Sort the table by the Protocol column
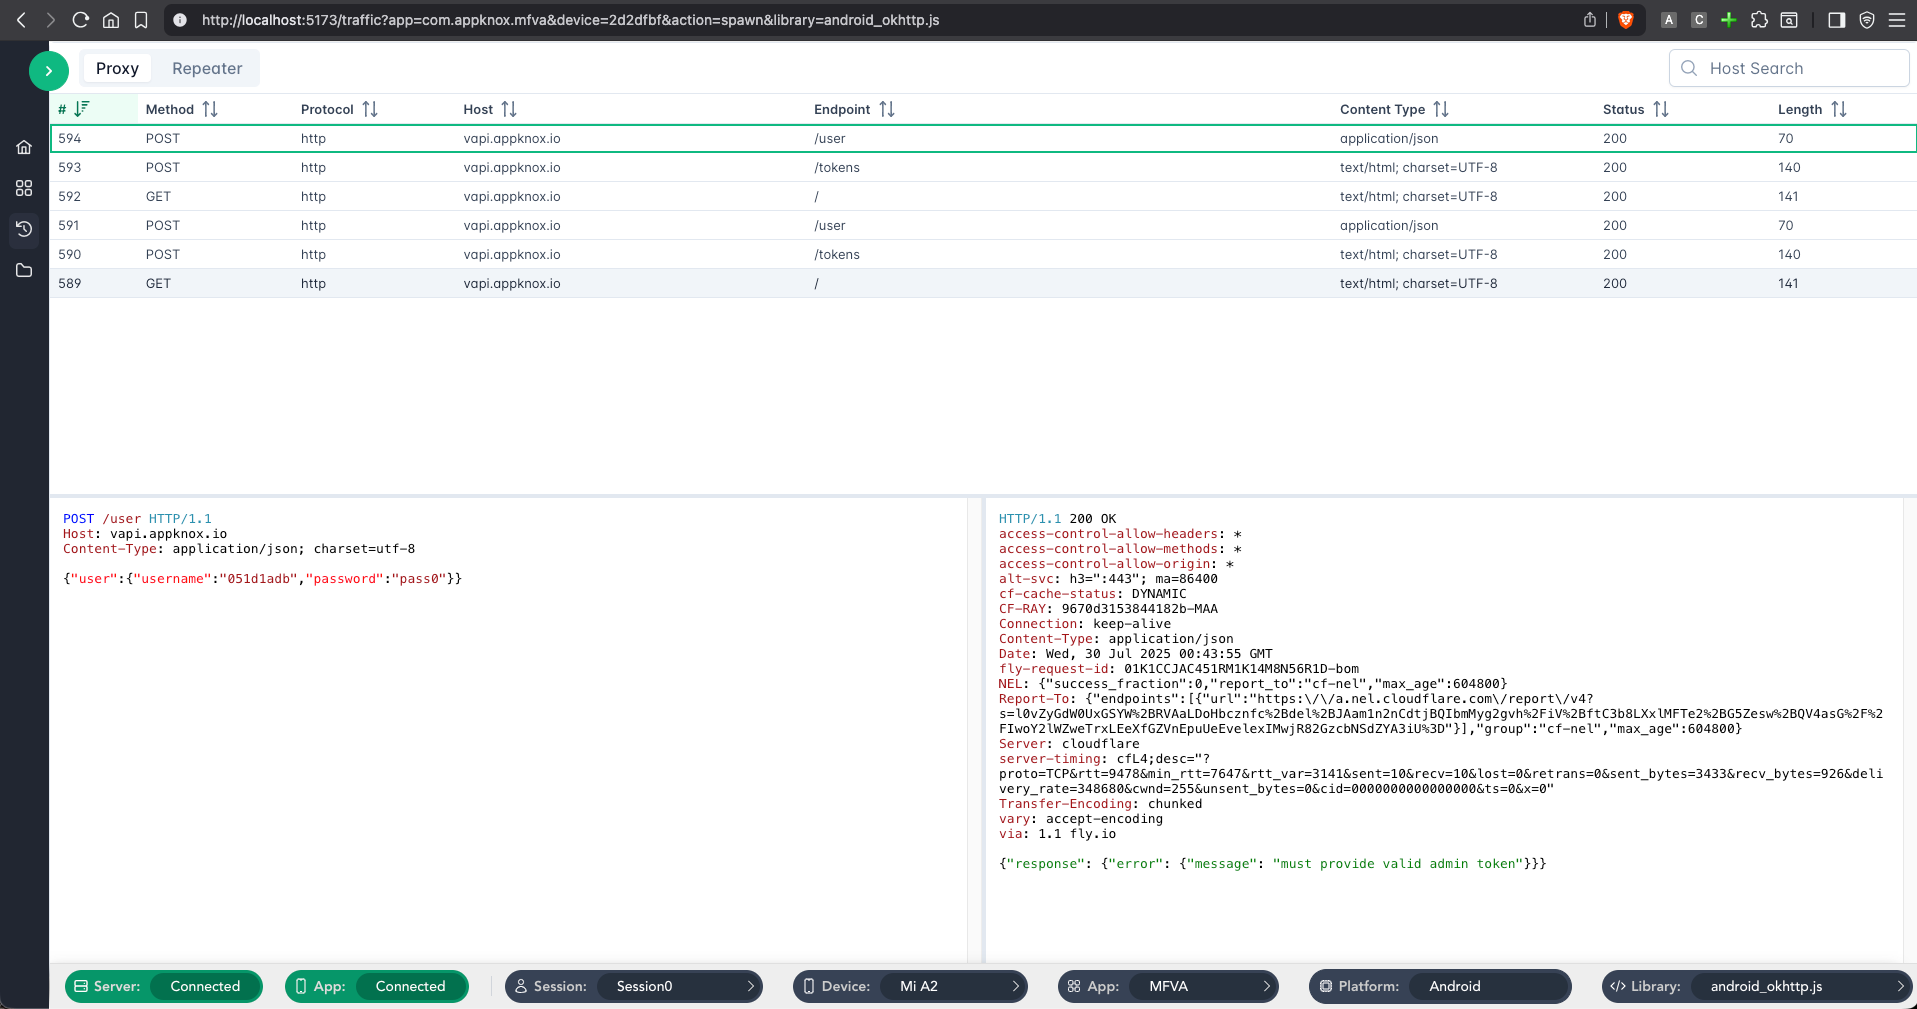 point(370,109)
